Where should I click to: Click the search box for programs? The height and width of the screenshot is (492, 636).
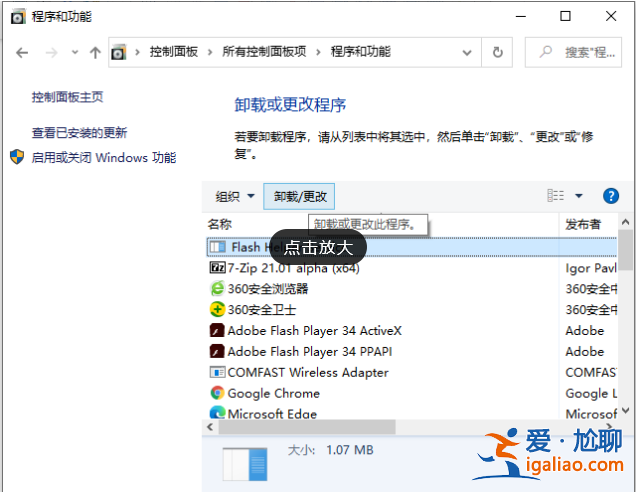coord(573,52)
